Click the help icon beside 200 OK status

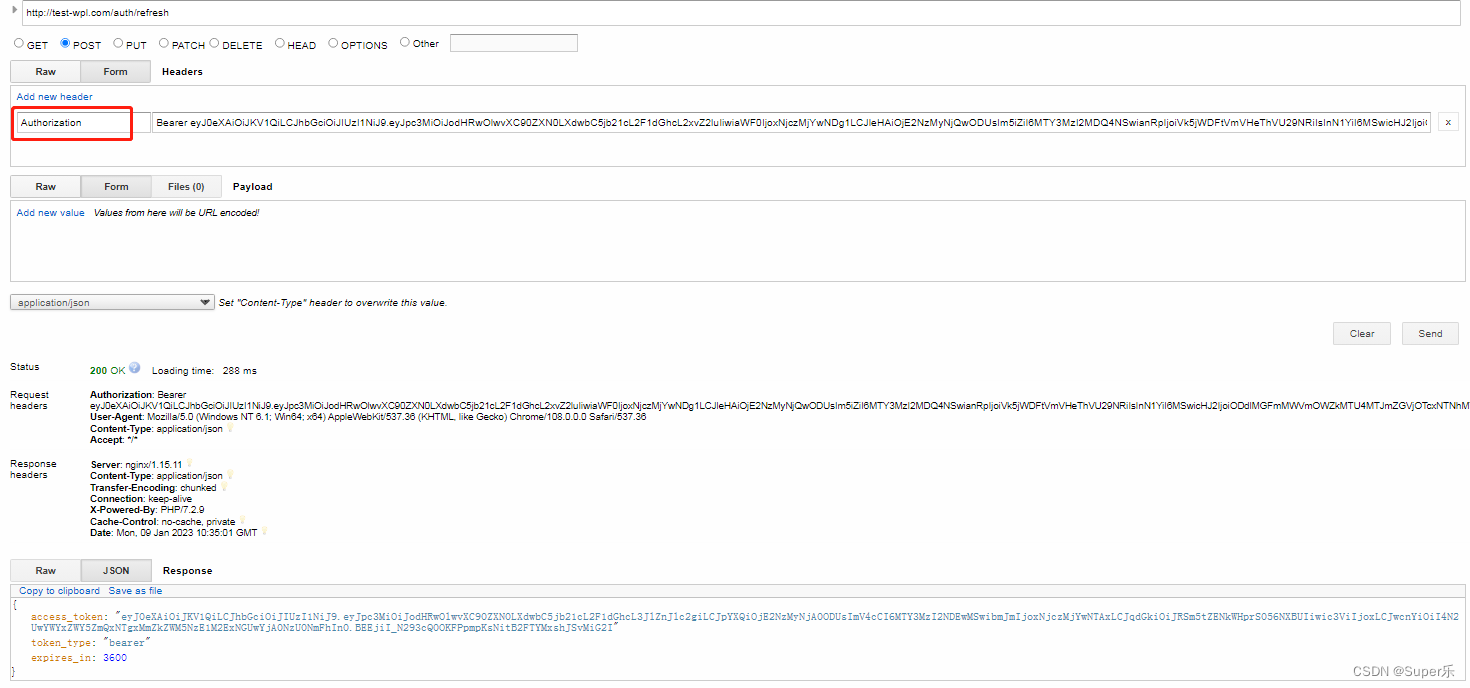(134, 368)
